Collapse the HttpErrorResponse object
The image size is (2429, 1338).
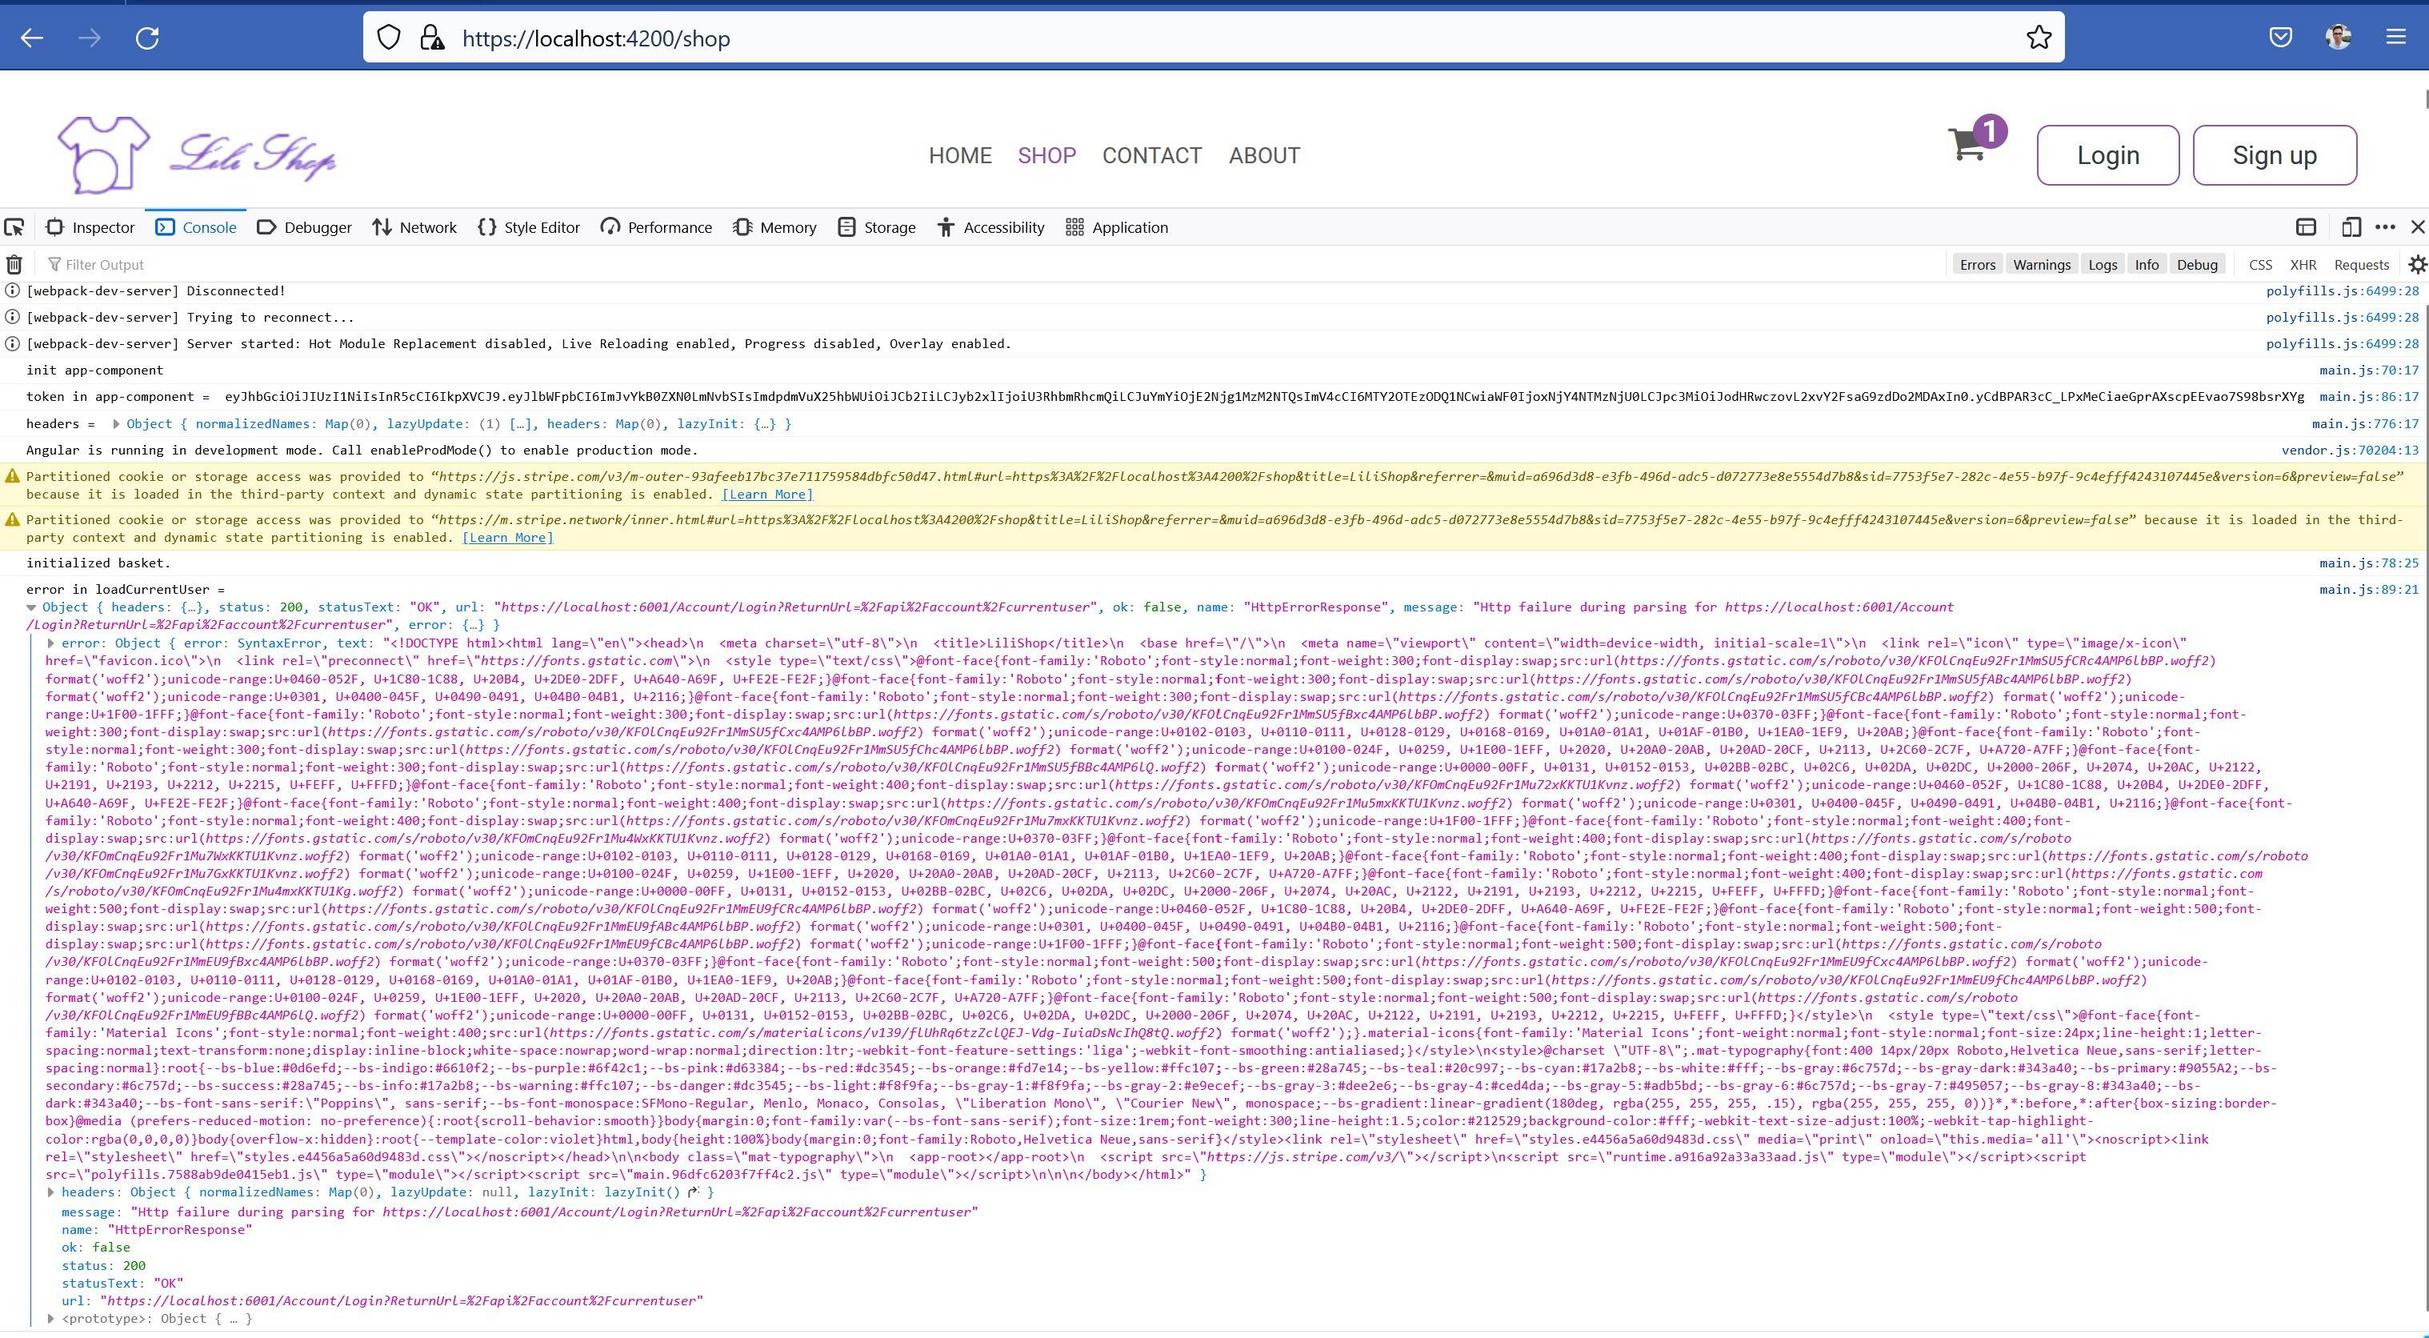click(x=31, y=607)
